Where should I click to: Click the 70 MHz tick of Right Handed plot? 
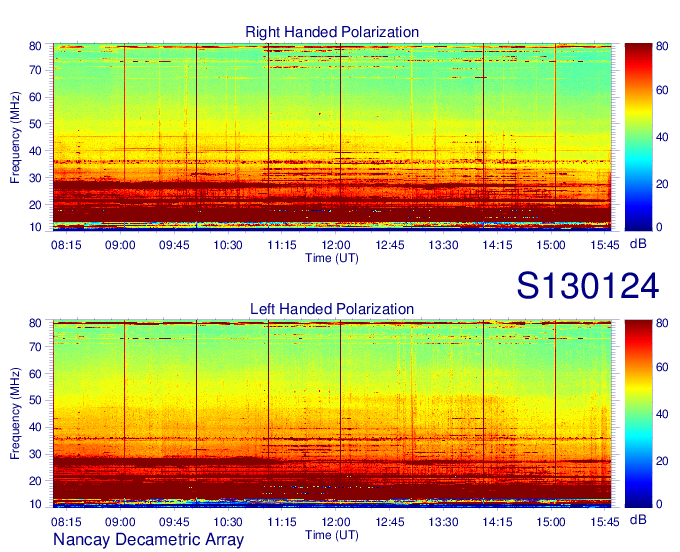35,70
